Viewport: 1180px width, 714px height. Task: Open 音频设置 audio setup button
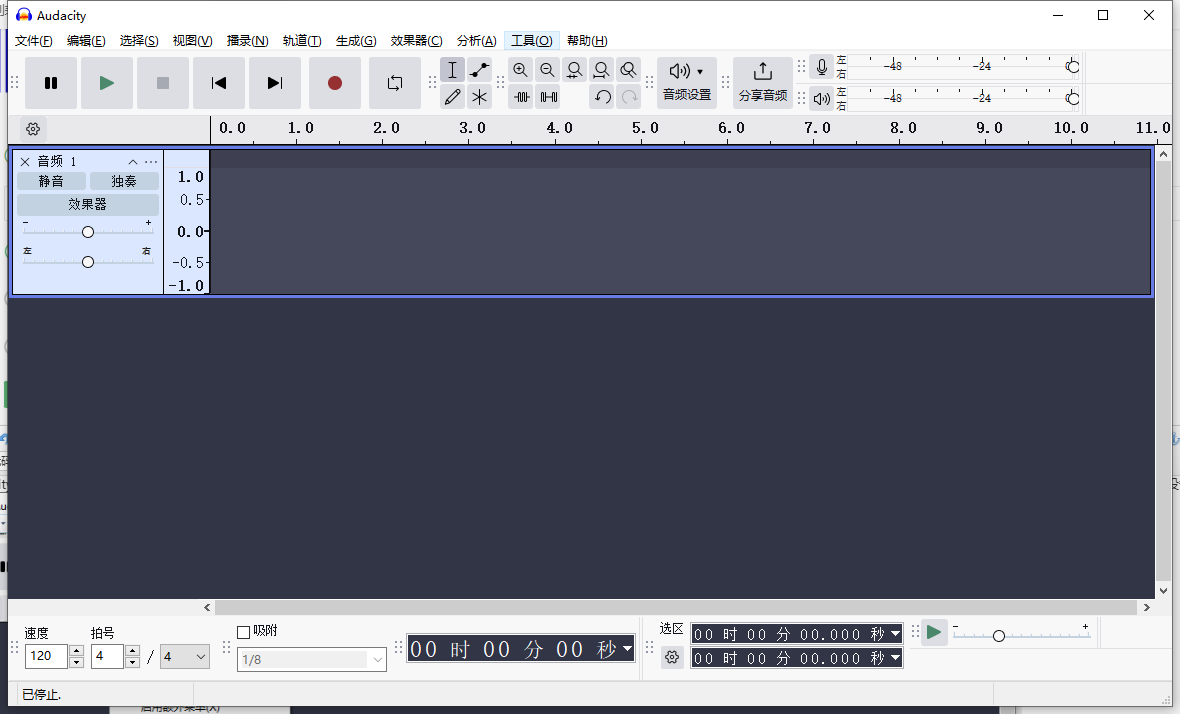(687, 83)
